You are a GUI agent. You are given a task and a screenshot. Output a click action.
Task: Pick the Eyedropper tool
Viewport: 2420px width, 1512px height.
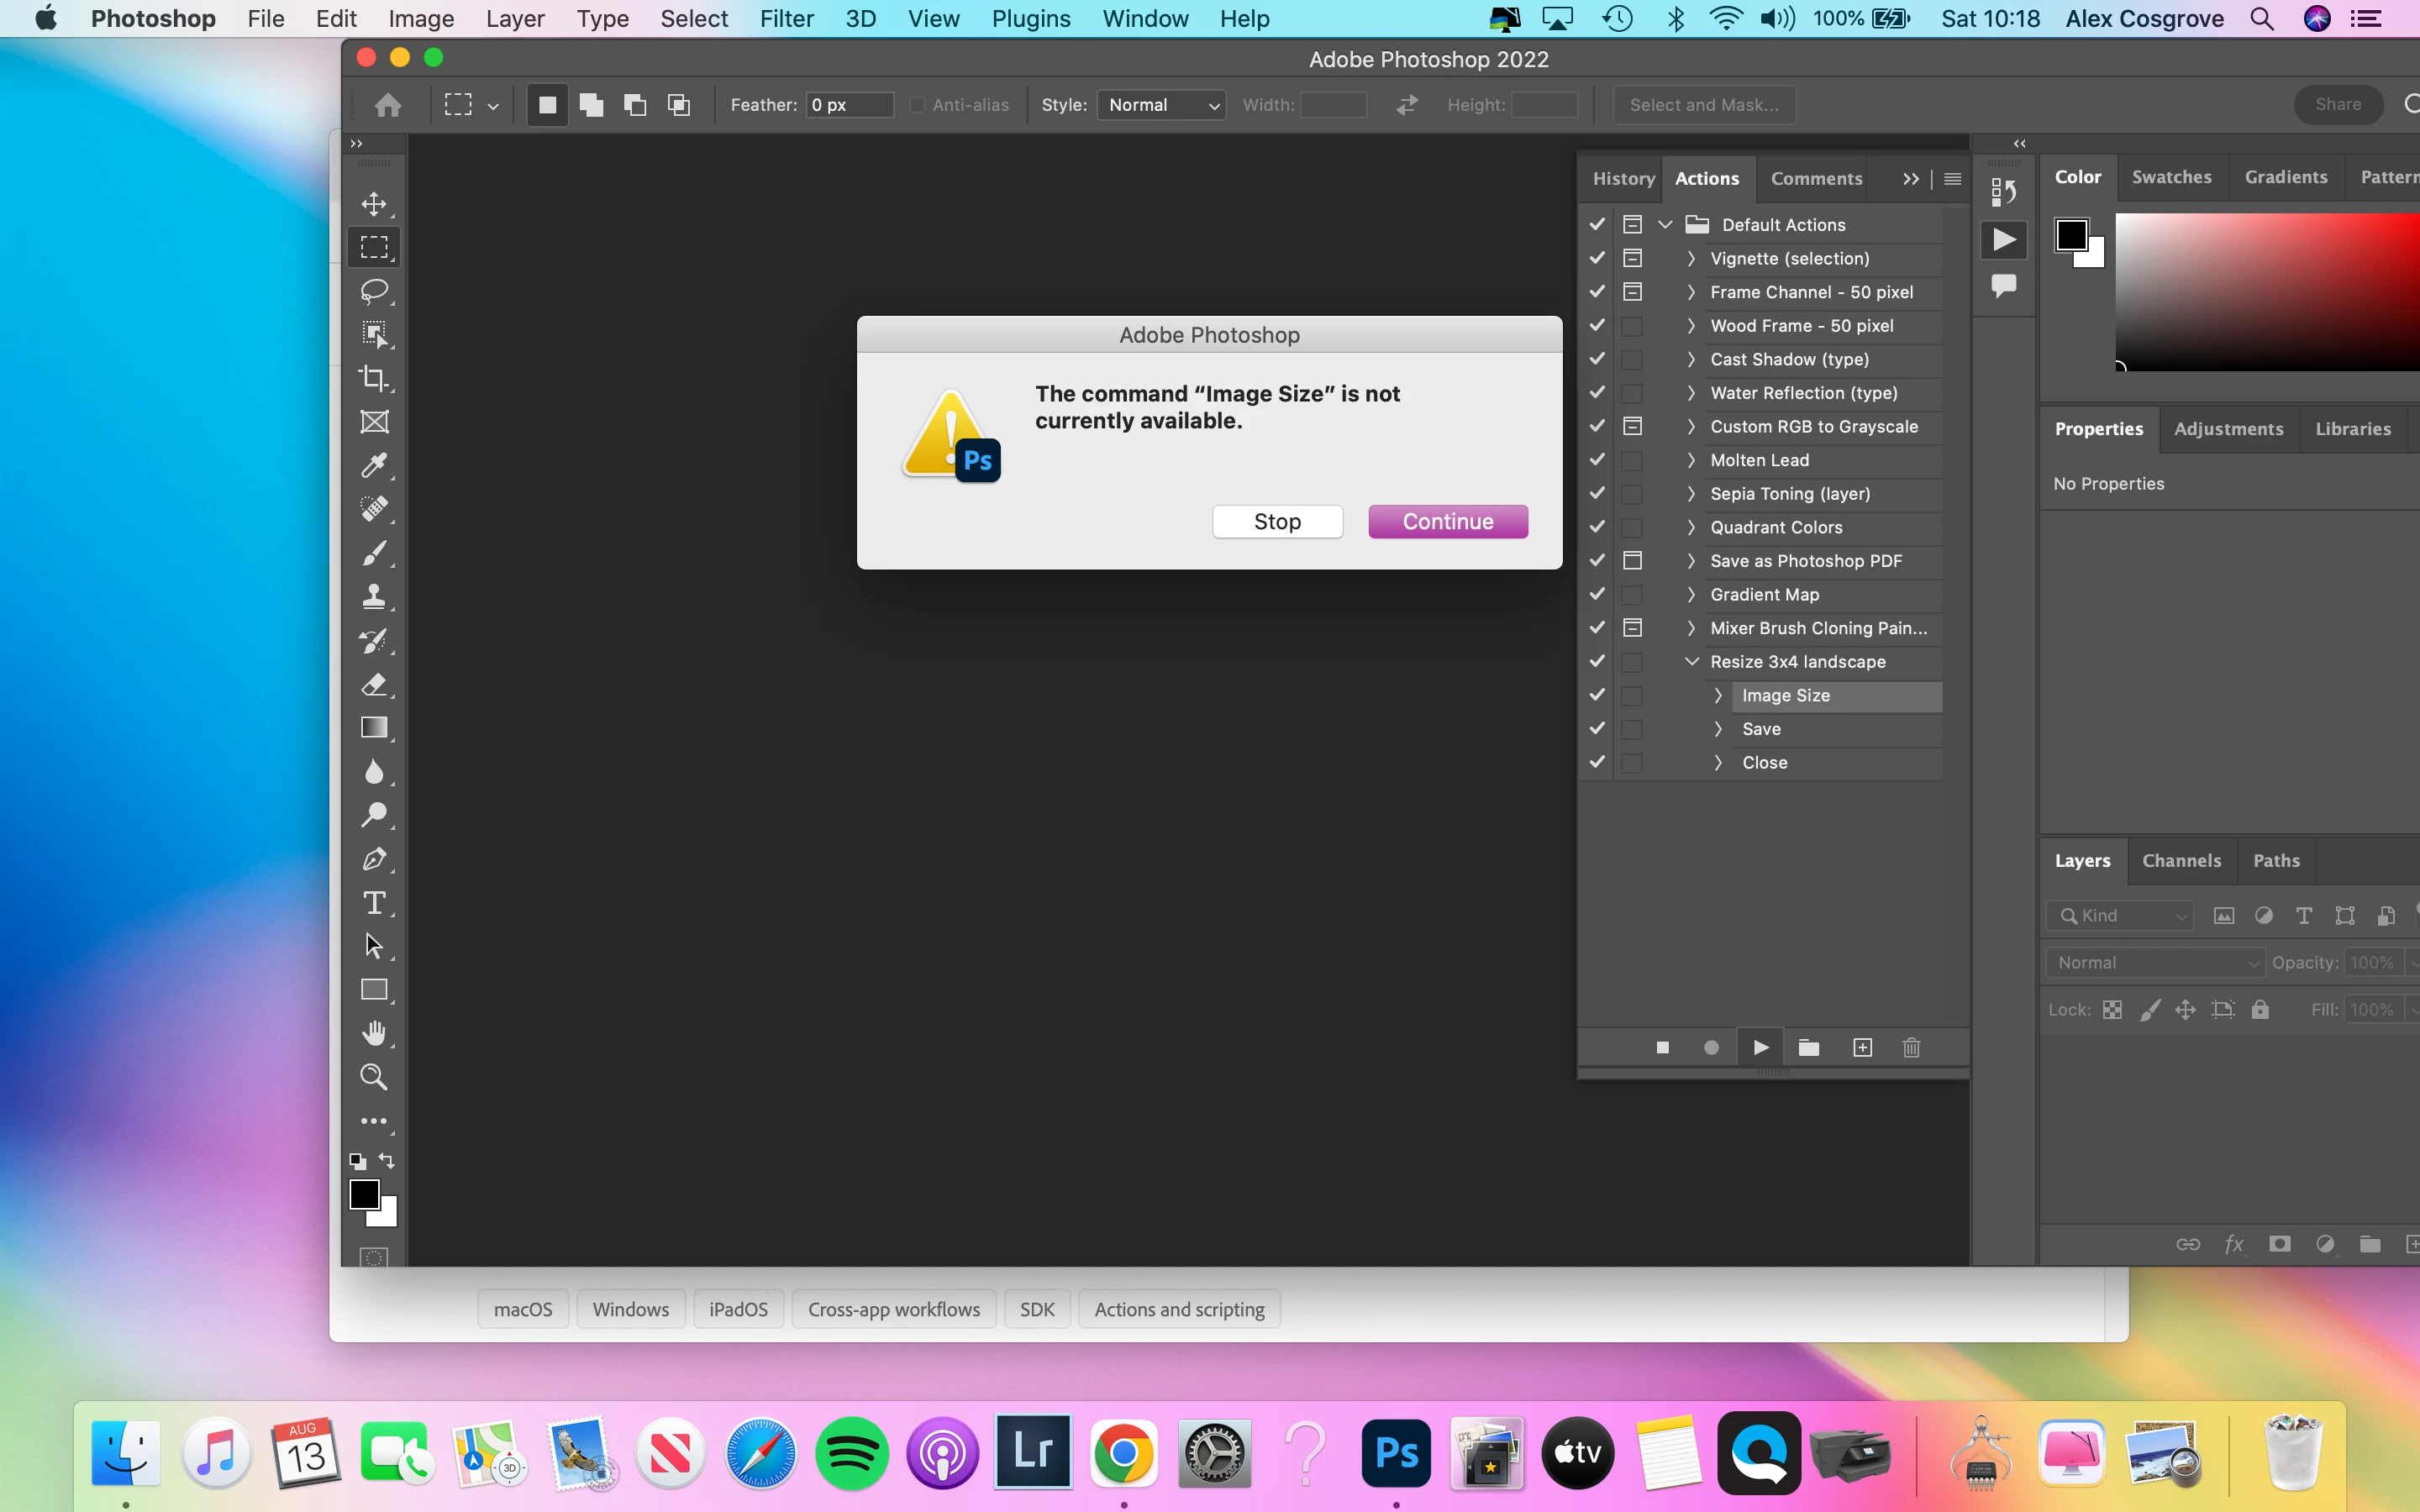click(x=374, y=465)
